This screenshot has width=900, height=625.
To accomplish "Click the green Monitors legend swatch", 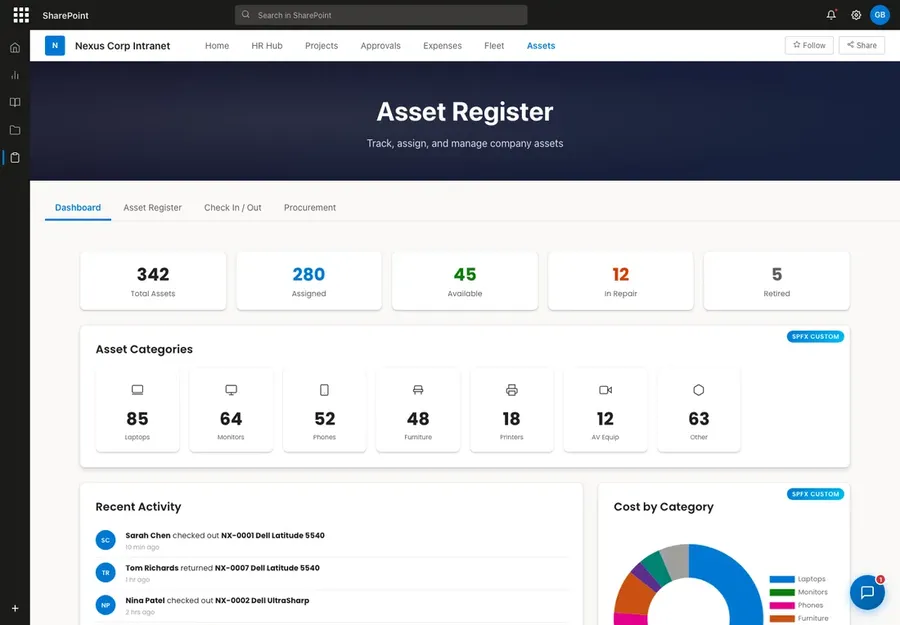I will [x=782, y=592].
